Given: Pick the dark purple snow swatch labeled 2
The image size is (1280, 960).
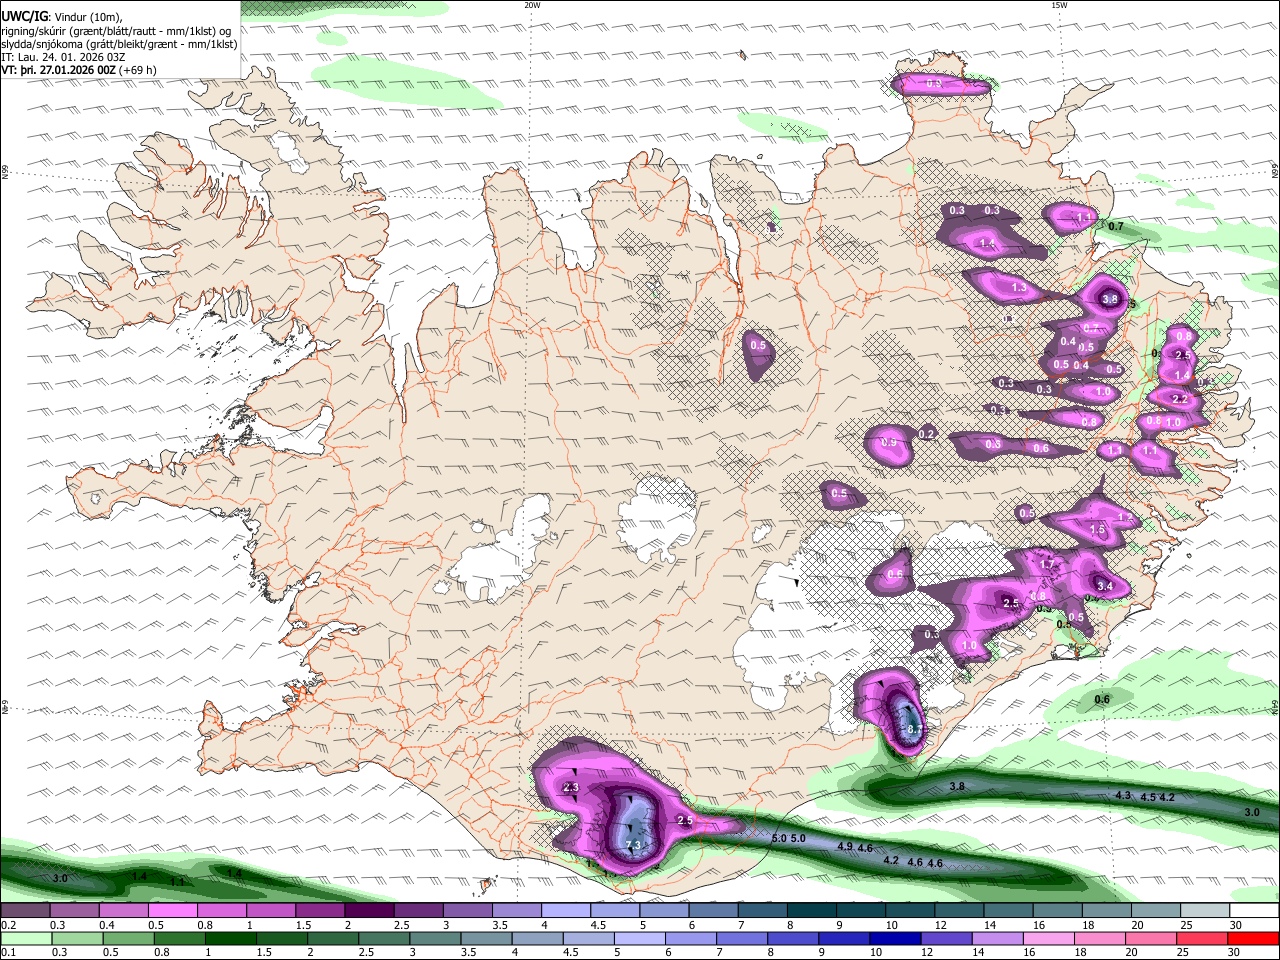Looking at the screenshot, I should (x=368, y=911).
